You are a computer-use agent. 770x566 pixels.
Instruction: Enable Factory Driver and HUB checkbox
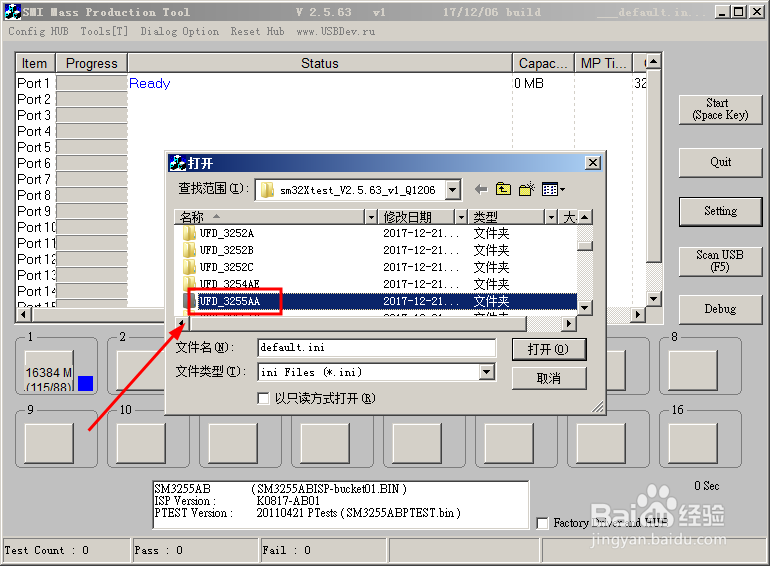point(543,523)
